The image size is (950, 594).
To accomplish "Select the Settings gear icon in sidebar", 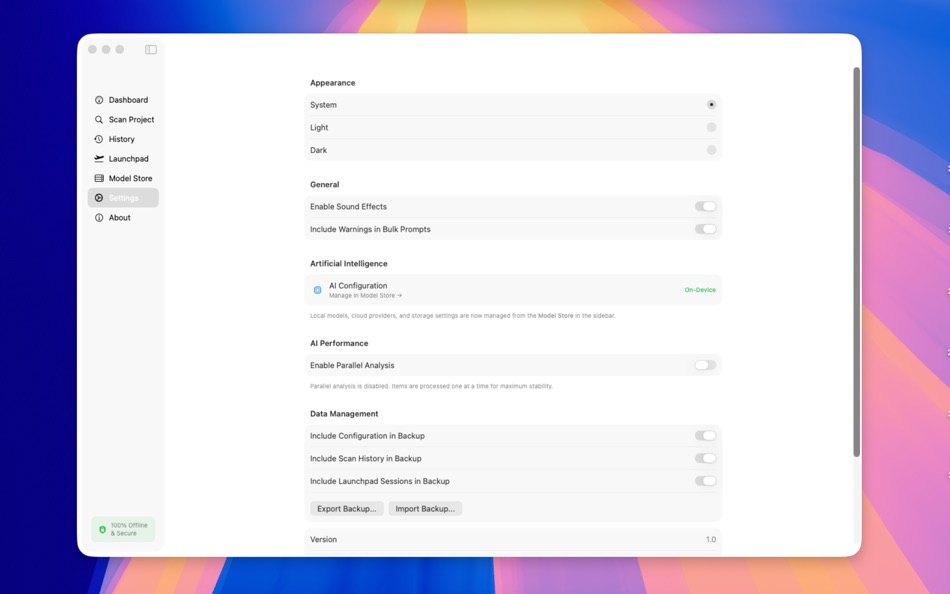I will pos(100,197).
